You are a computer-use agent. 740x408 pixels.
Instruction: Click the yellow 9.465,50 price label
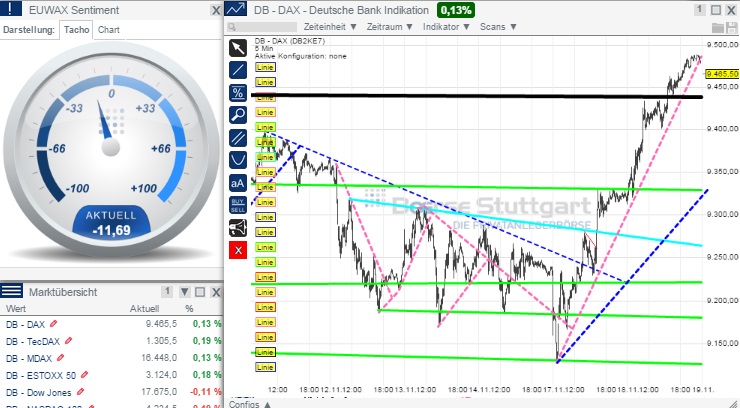pyautogui.click(x=722, y=74)
